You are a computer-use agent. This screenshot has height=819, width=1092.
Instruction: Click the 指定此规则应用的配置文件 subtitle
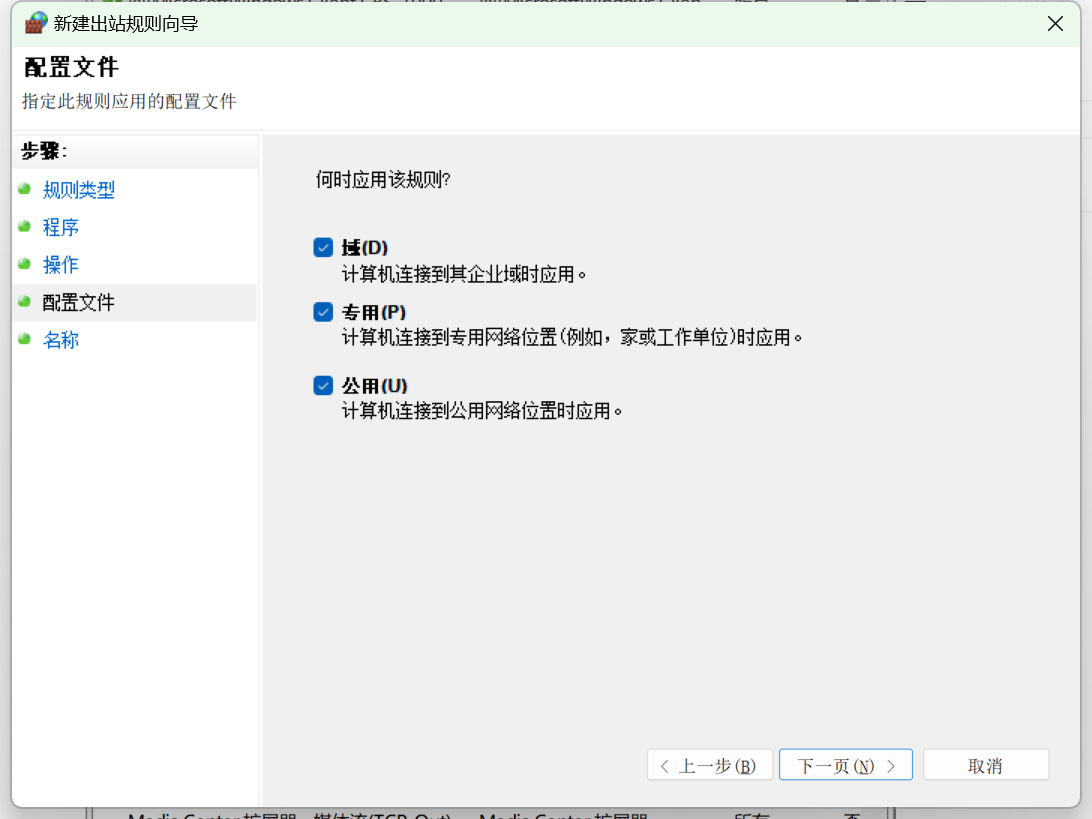[x=130, y=102]
